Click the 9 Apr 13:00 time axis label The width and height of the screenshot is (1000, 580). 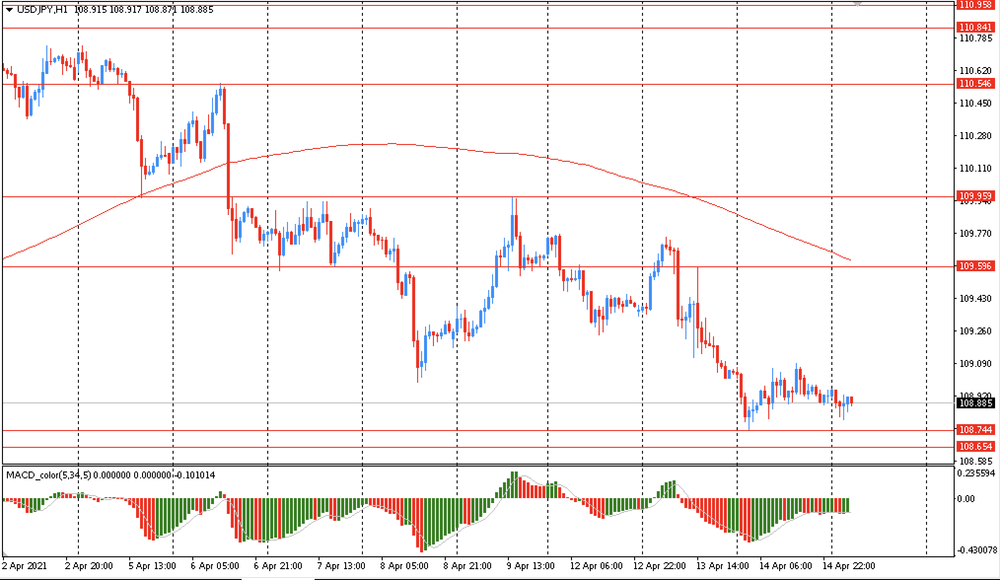pyautogui.click(x=531, y=566)
